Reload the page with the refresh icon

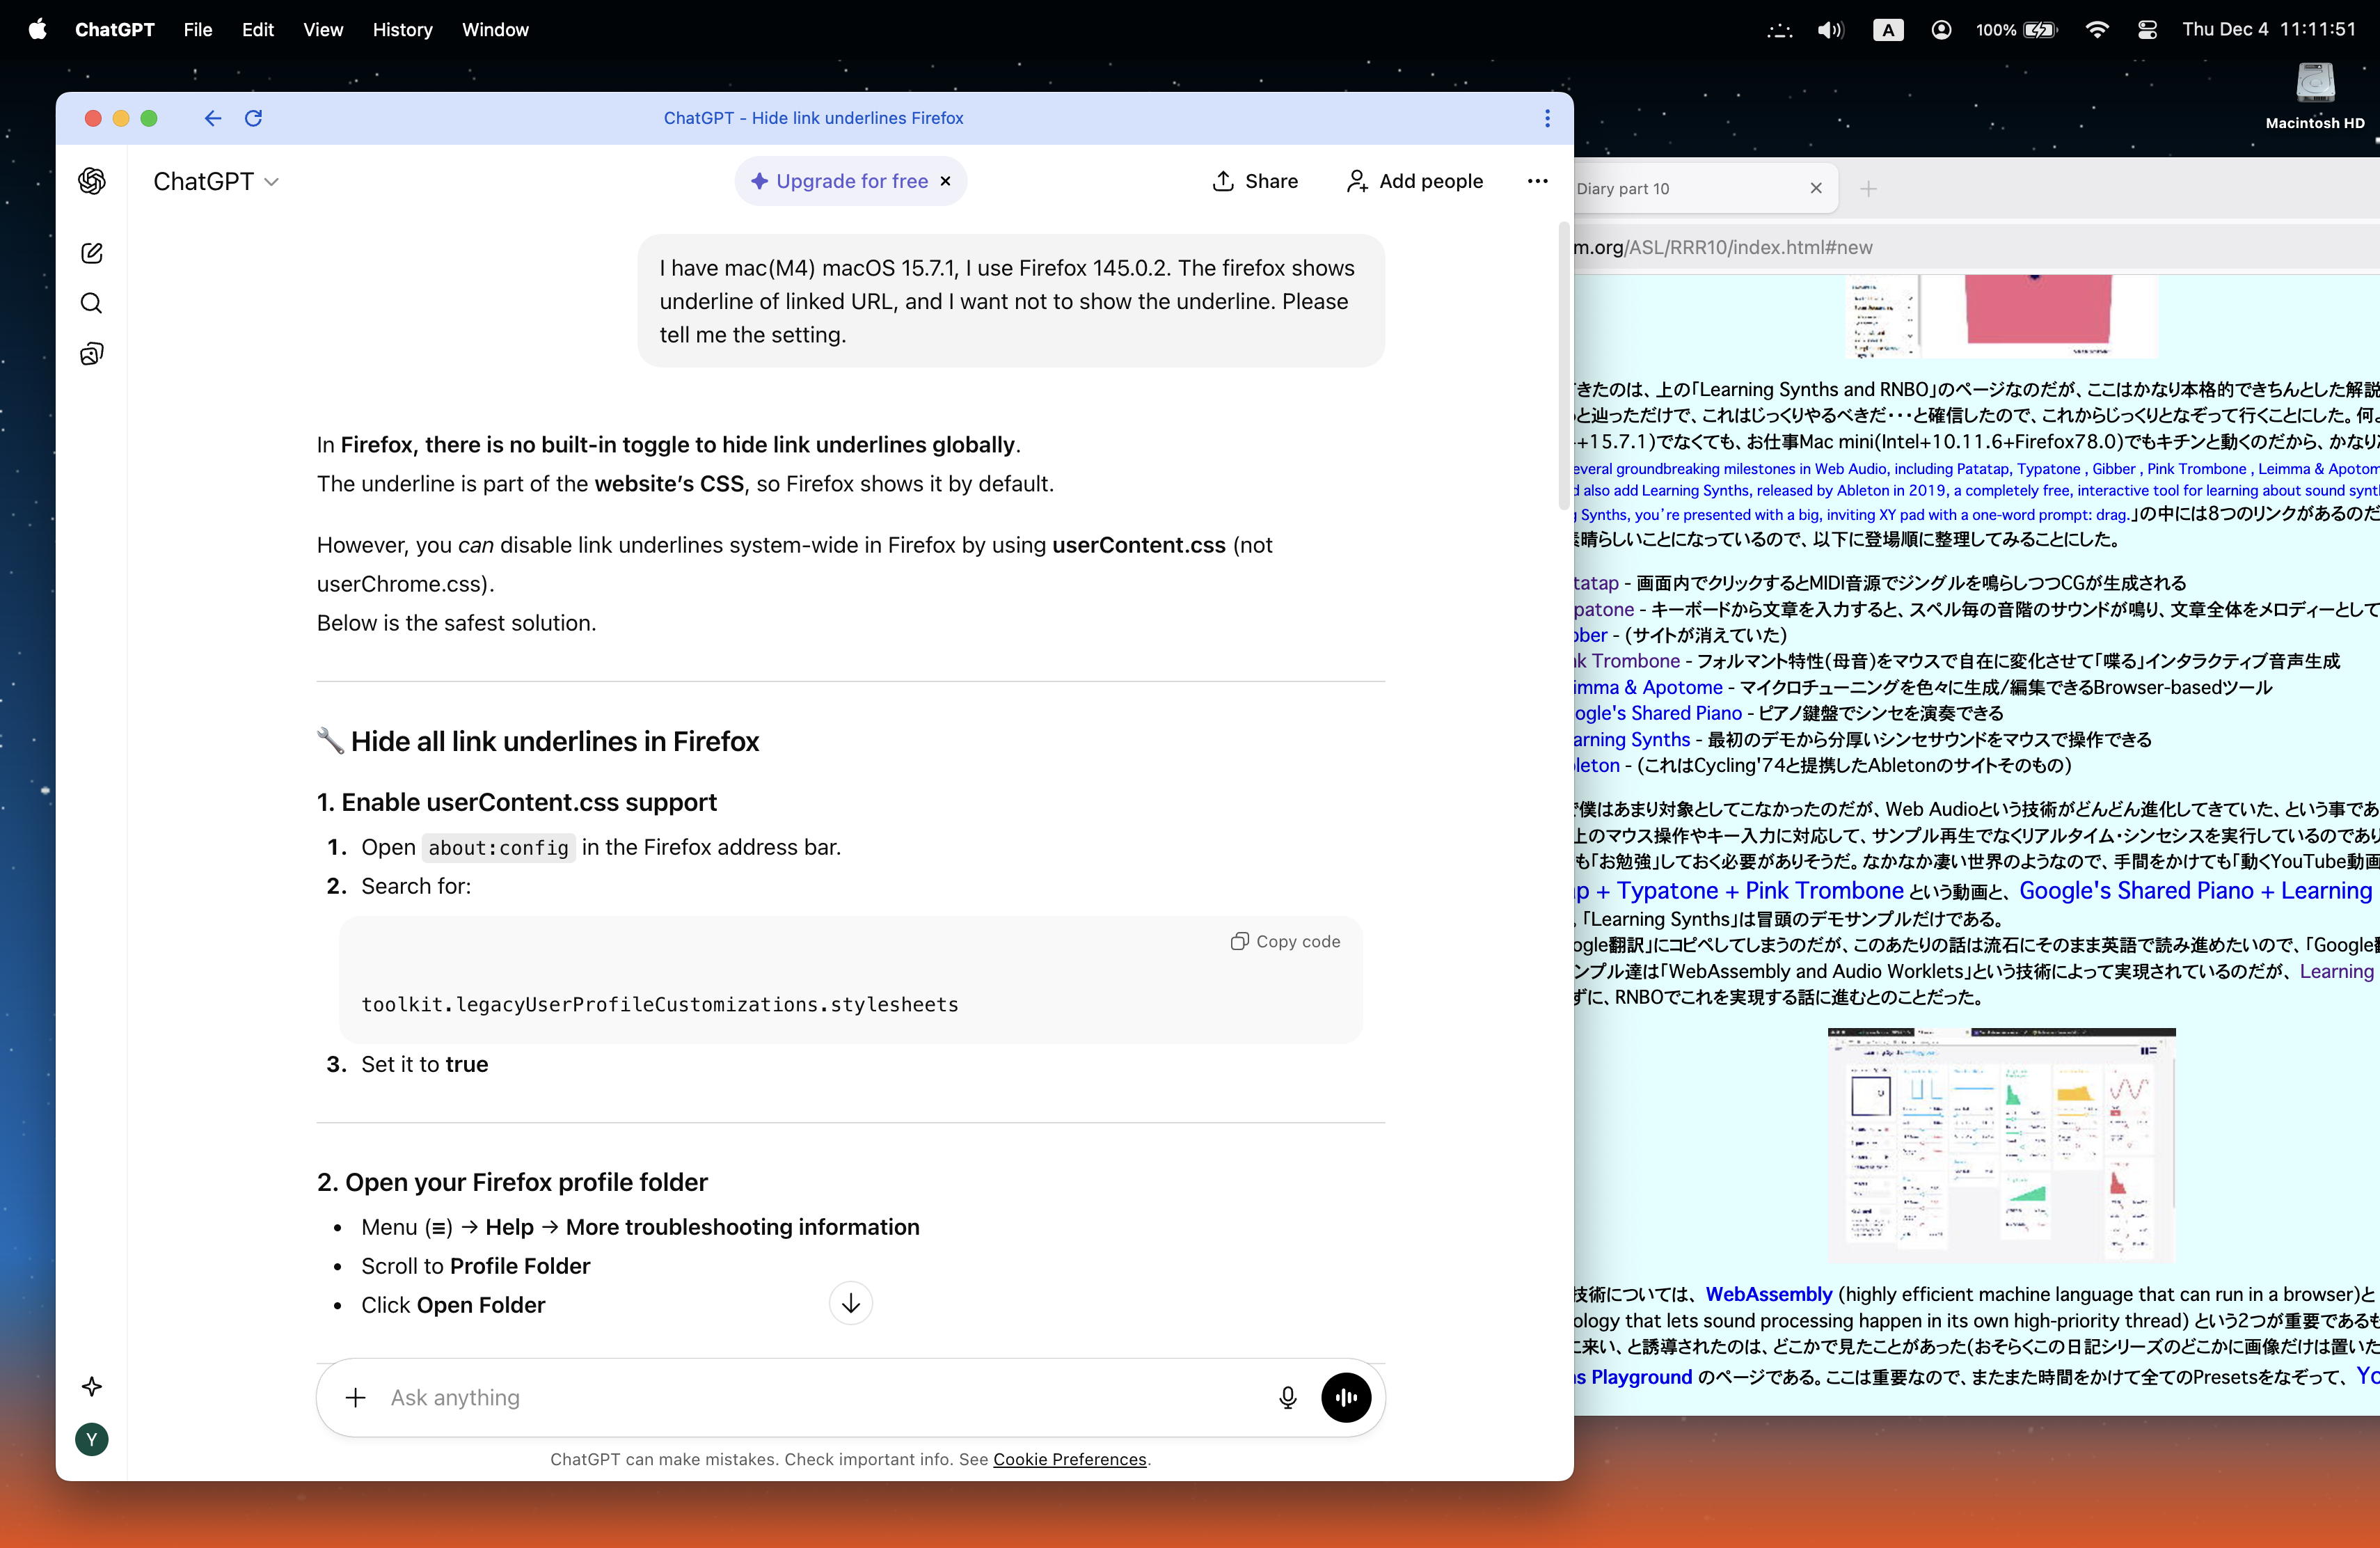click(x=253, y=118)
